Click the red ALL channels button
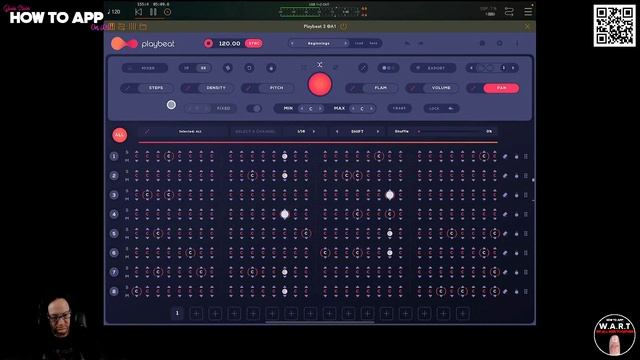The image size is (640, 360). pyautogui.click(x=120, y=135)
